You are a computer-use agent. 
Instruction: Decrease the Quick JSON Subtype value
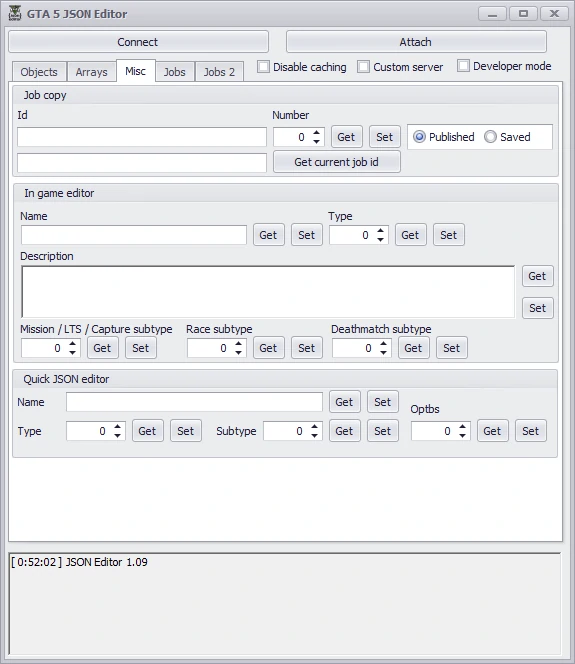pyautogui.click(x=314, y=435)
